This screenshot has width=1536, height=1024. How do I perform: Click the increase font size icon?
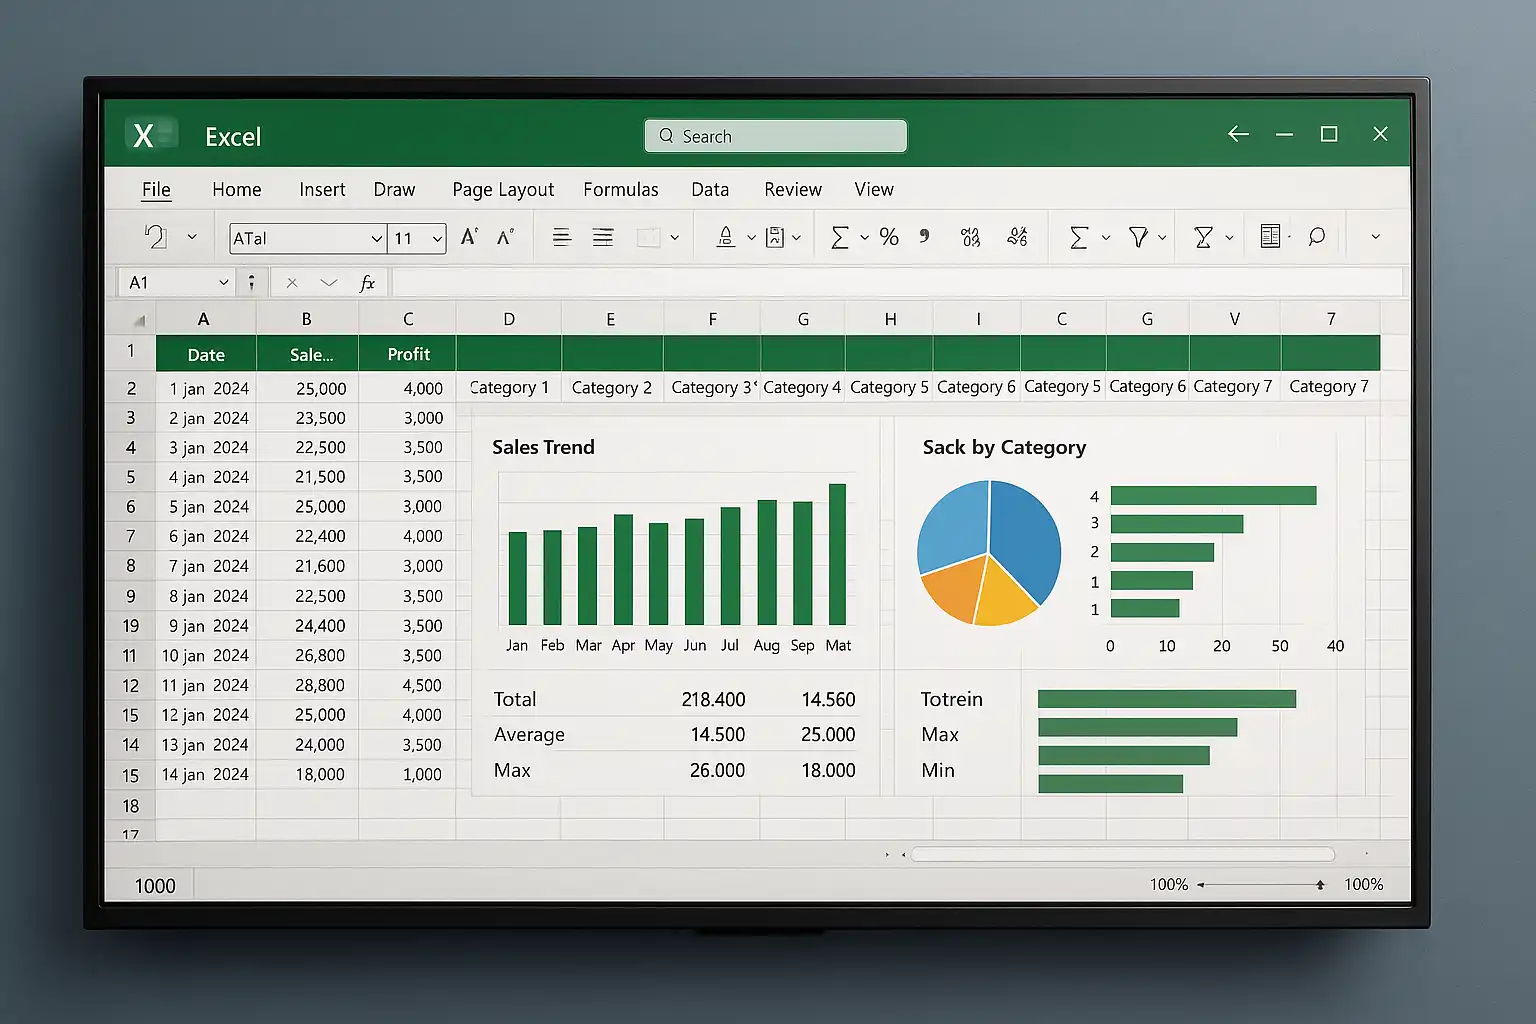(468, 237)
